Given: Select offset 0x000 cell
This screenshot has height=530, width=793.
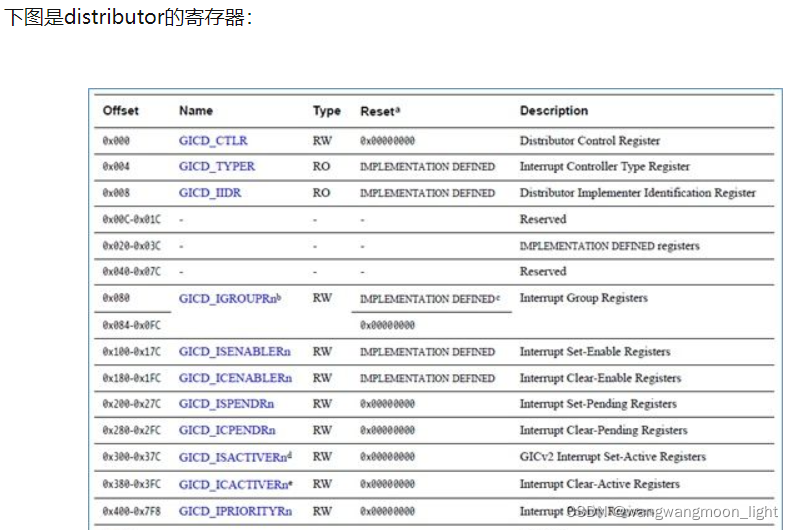Looking at the screenshot, I should pos(116,141).
